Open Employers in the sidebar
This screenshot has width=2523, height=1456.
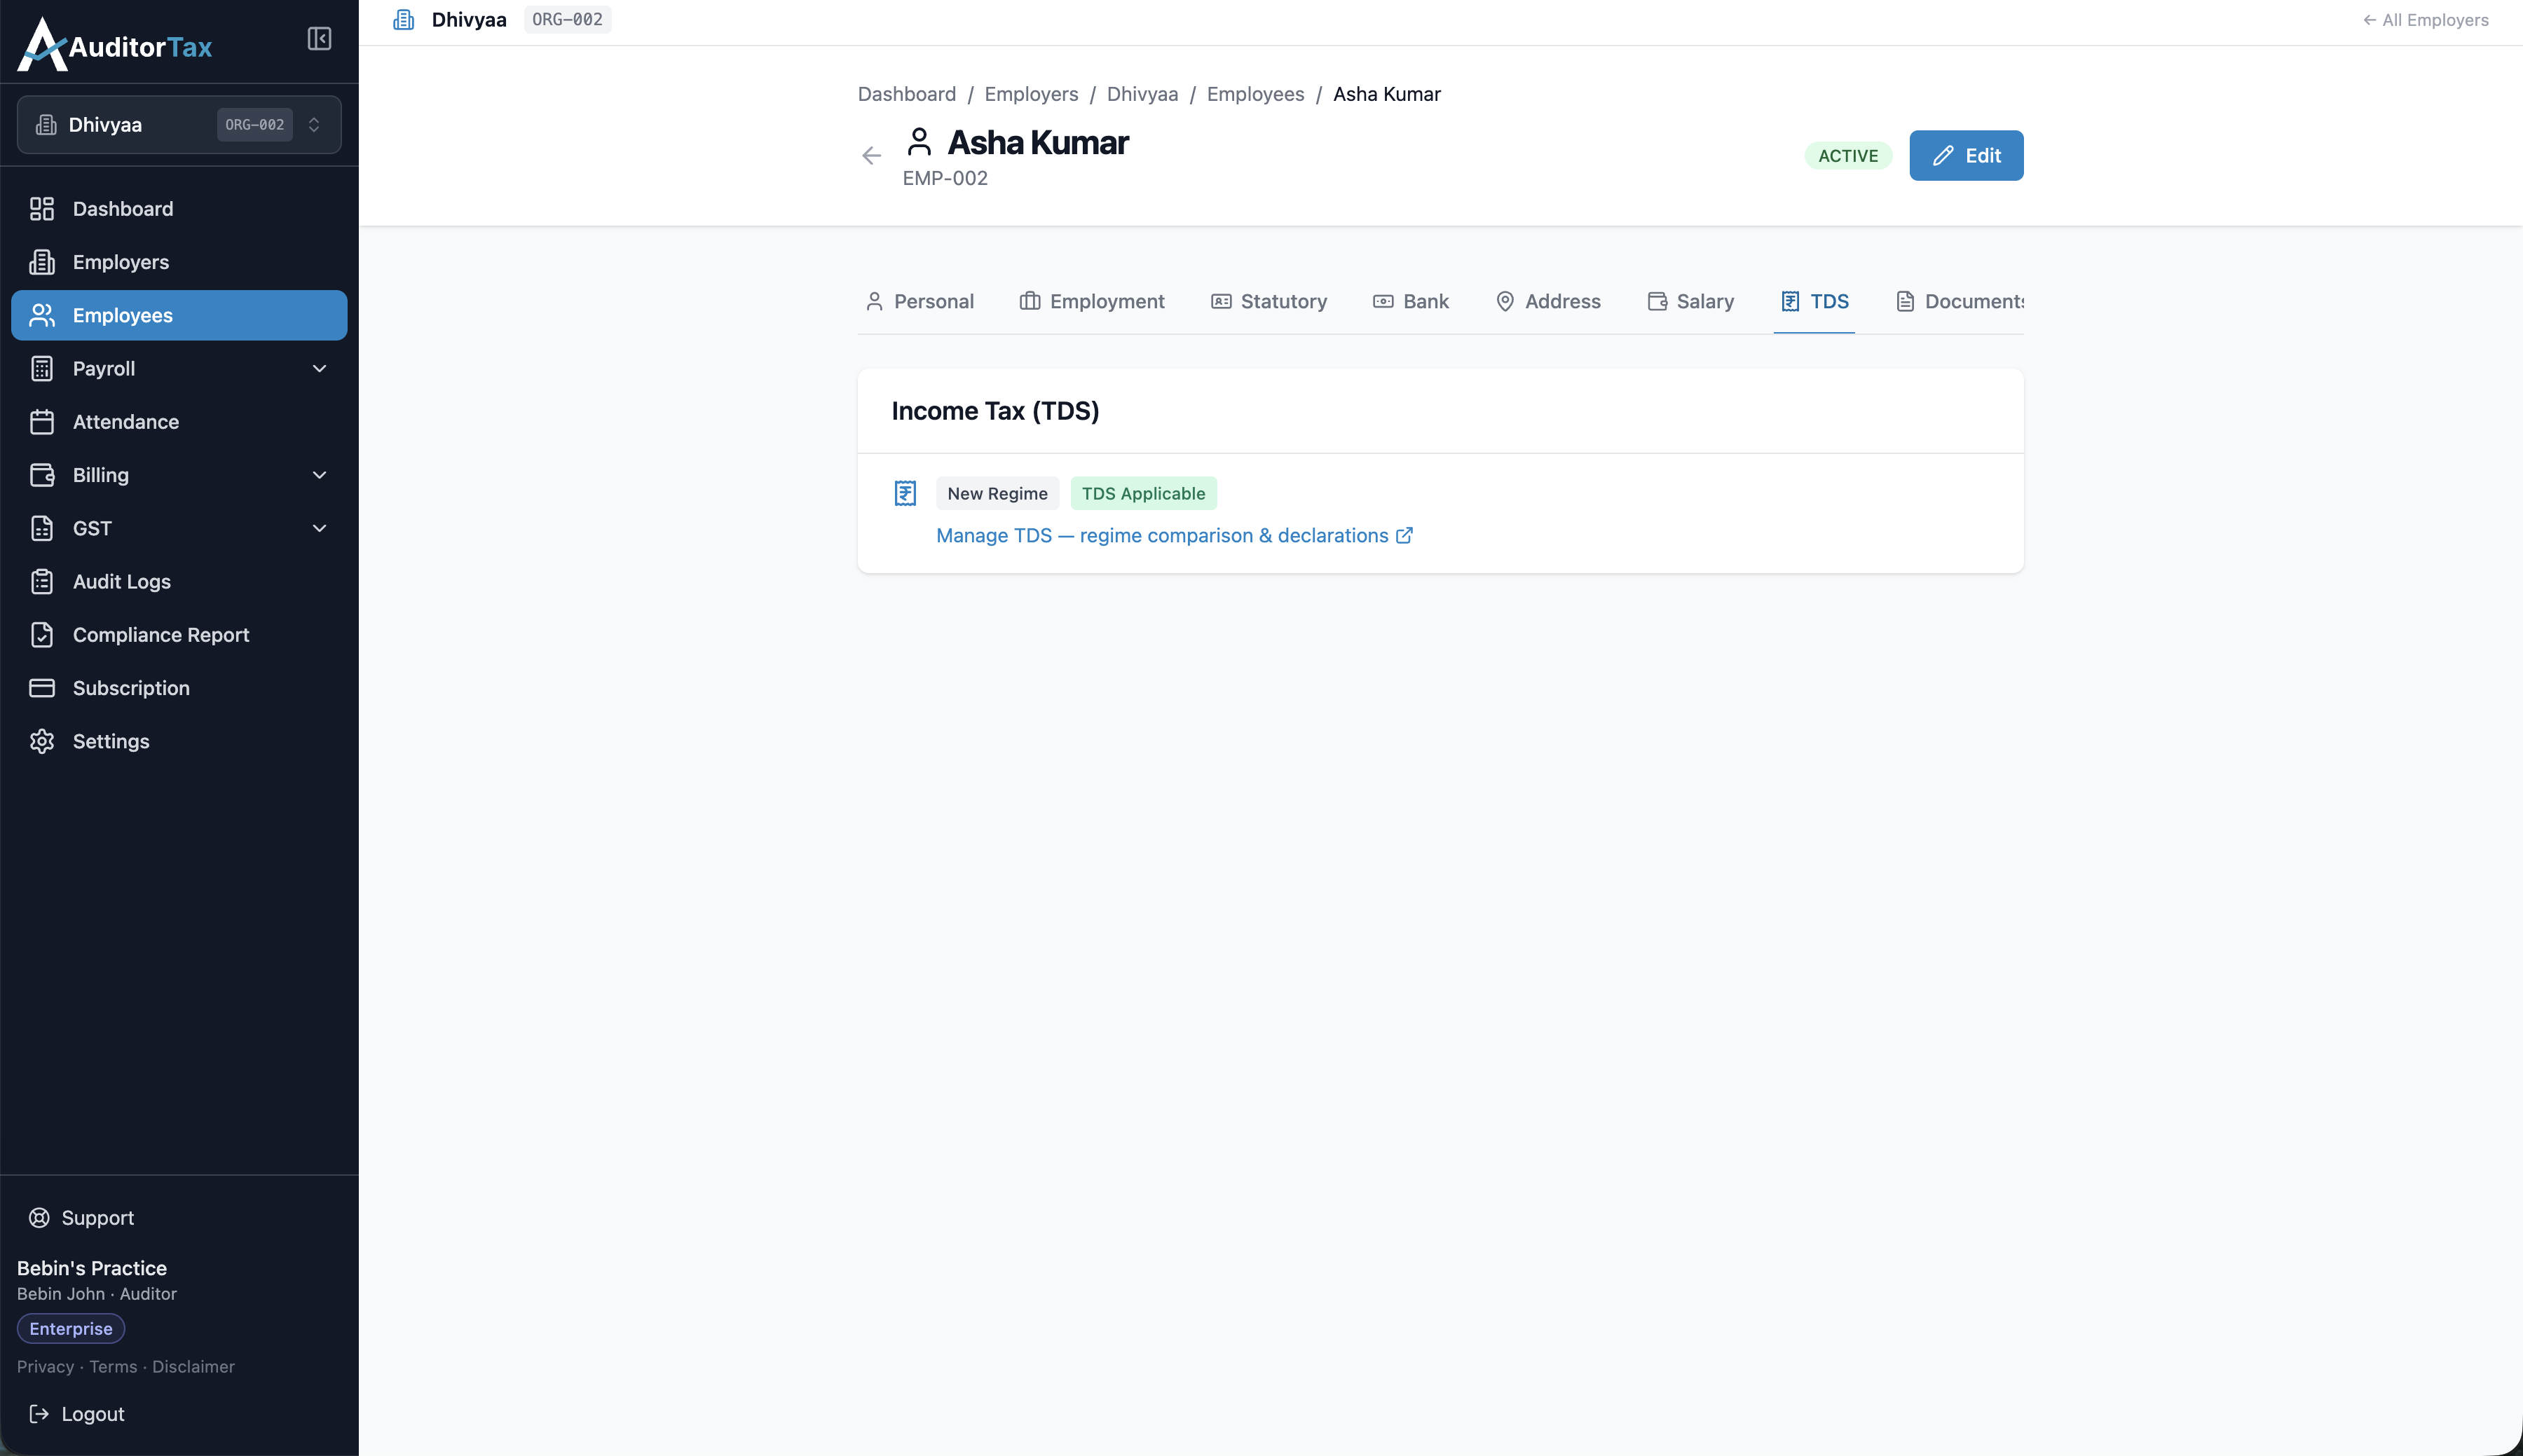(x=179, y=262)
